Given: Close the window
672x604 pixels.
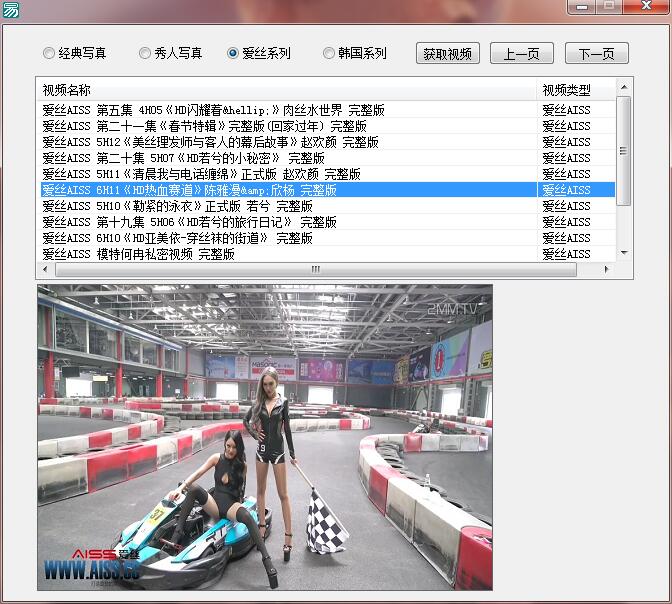Looking at the screenshot, I should [647, 6].
